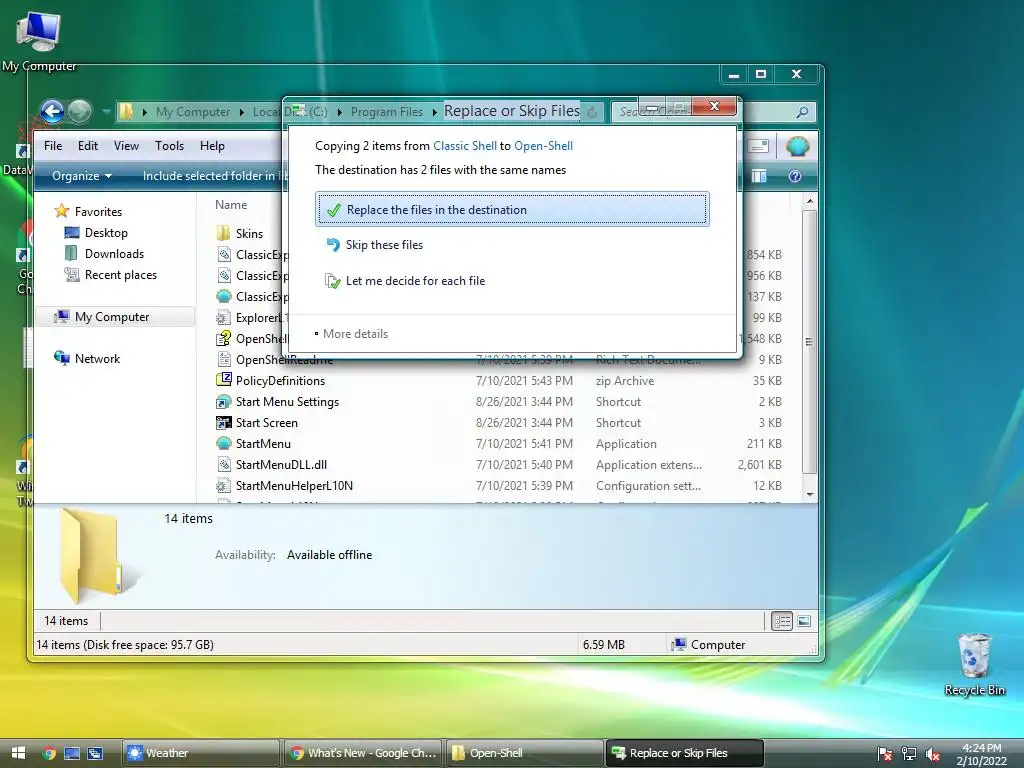Open the My Computer desktop icon
Image resolution: width=1024 pixels, height=768 pixels.
coord(39,40)
